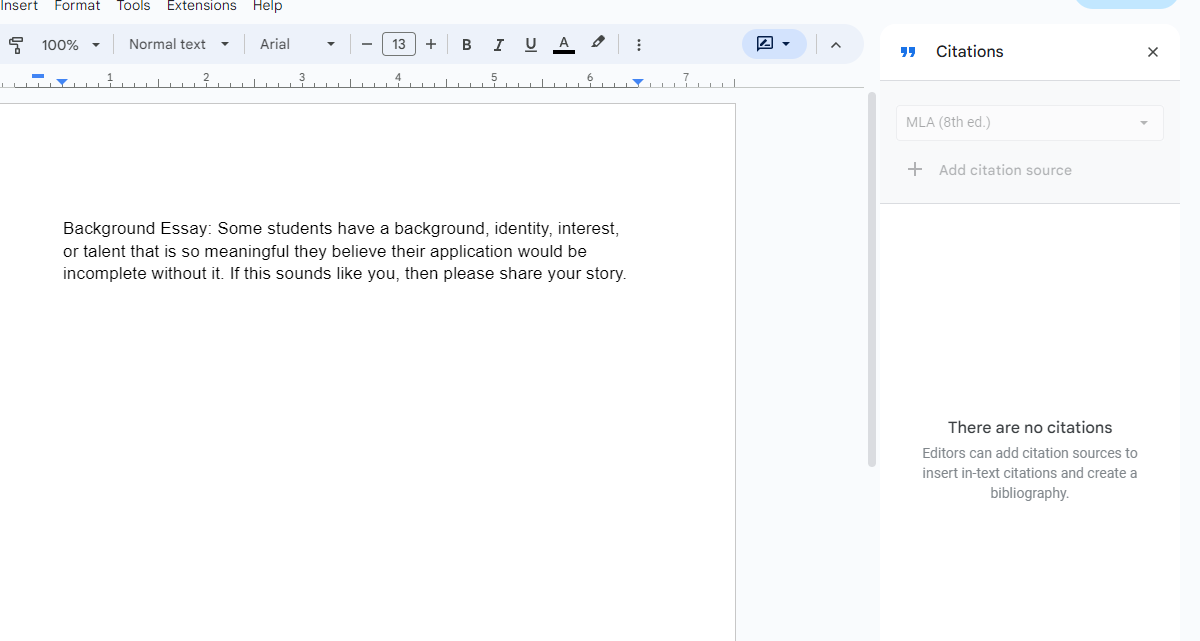The width and height of the screenshot is (1200, 641).
Task: Open the Normal text styles dropdown
Action: coord(178,44)
